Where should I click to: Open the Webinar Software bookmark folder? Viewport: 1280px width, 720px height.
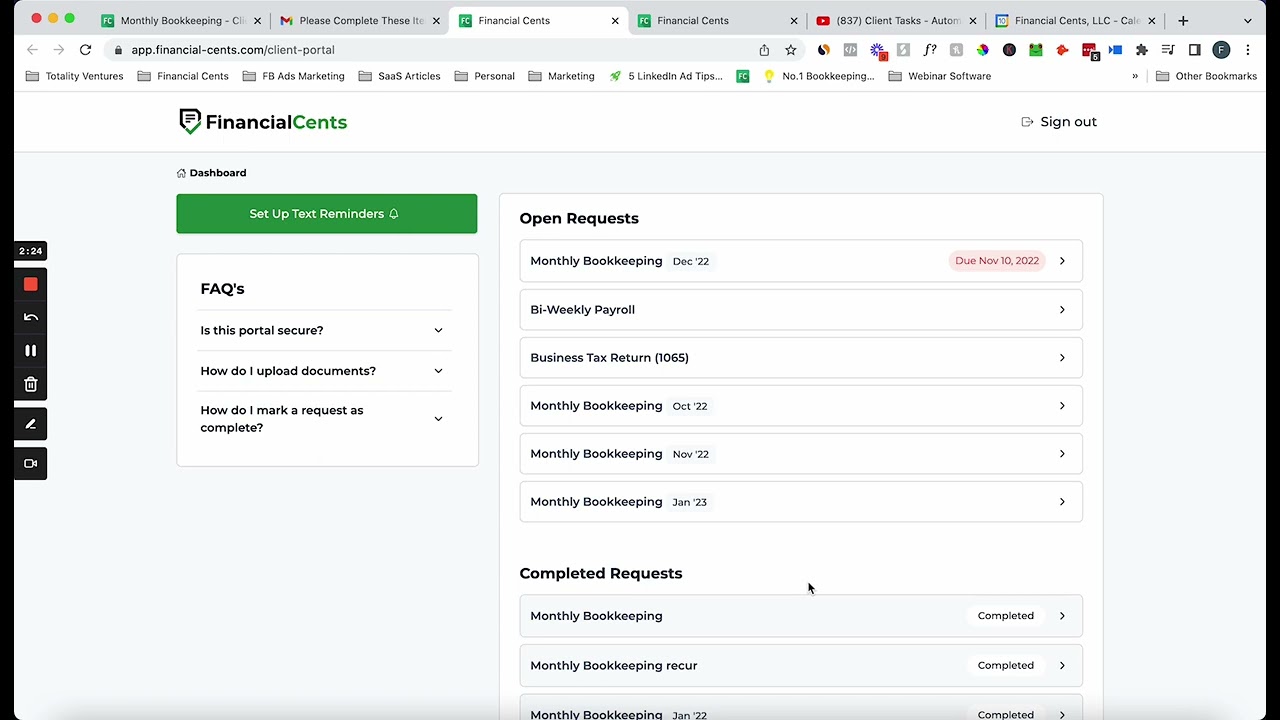pos(939,76)
